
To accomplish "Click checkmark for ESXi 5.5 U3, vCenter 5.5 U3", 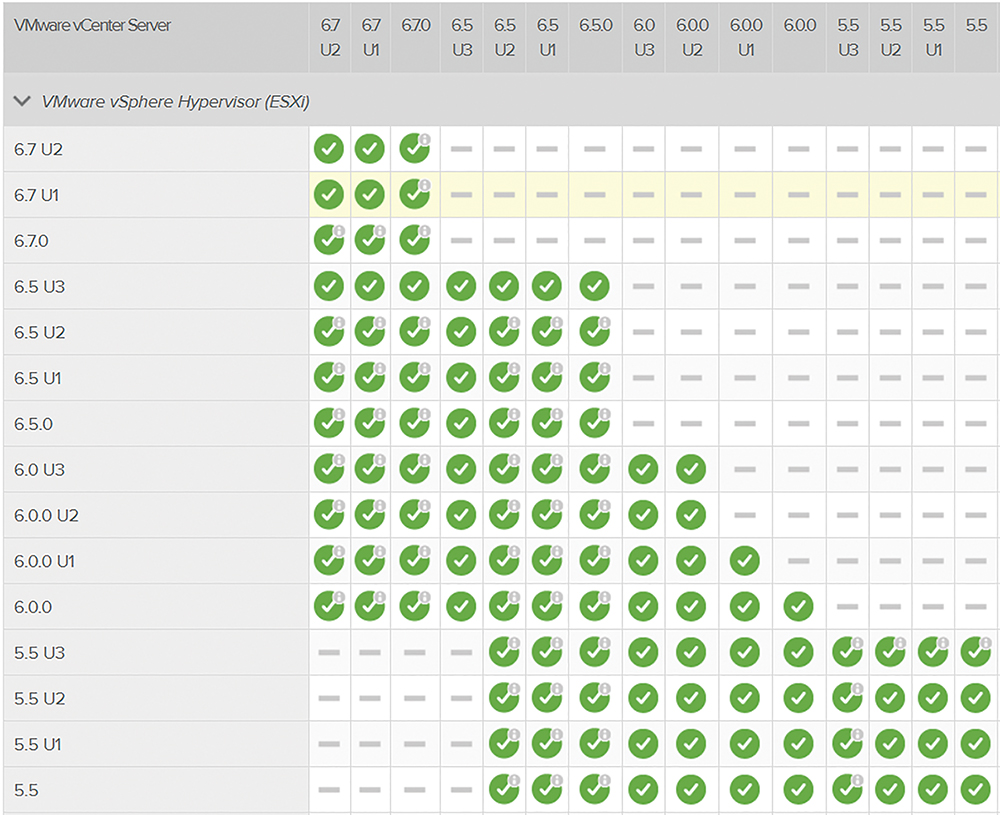I will pyautogui.click(x=848, y=652).
